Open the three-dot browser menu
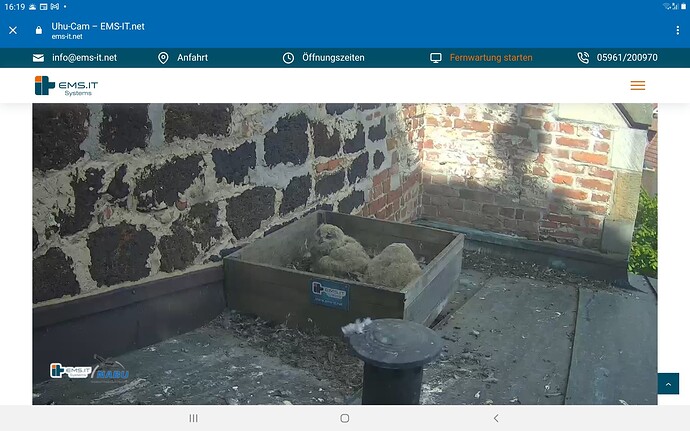 (x=677, y=30)
